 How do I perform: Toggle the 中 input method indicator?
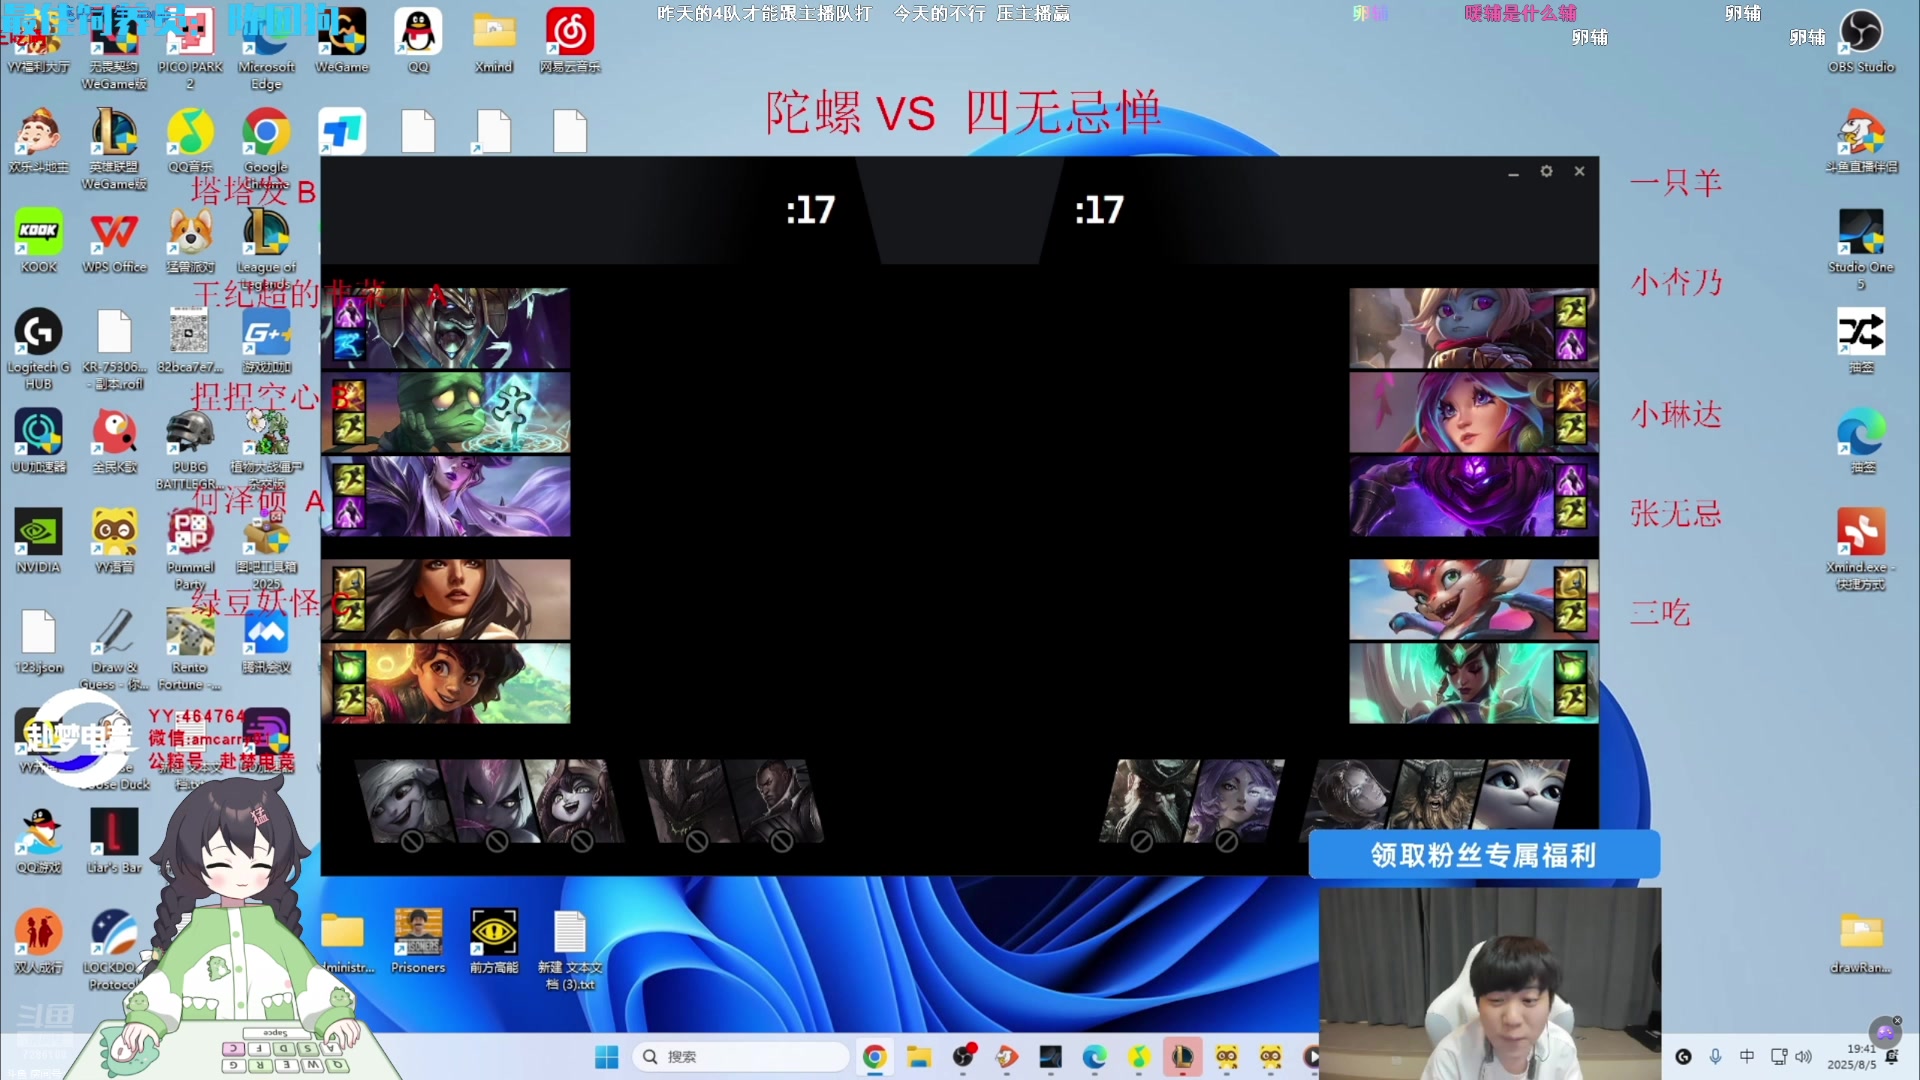point(1746,1057)
